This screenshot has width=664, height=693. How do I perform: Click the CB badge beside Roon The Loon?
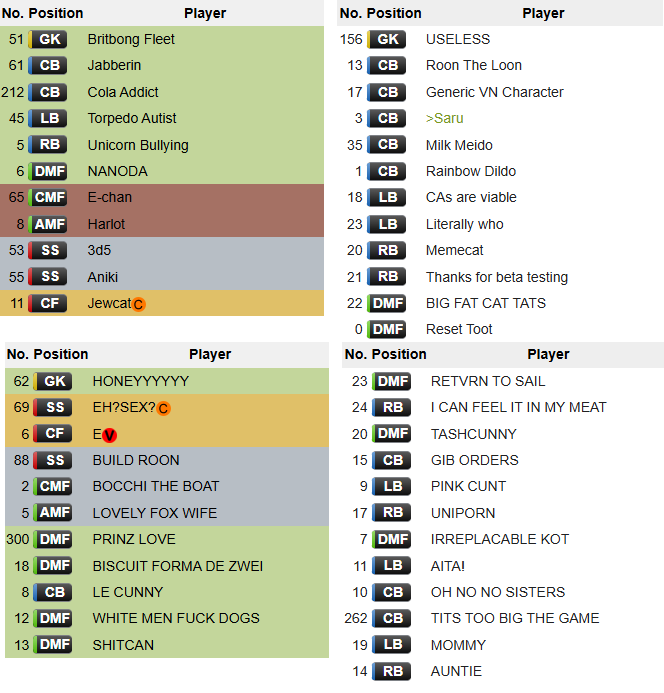(386, 65)
